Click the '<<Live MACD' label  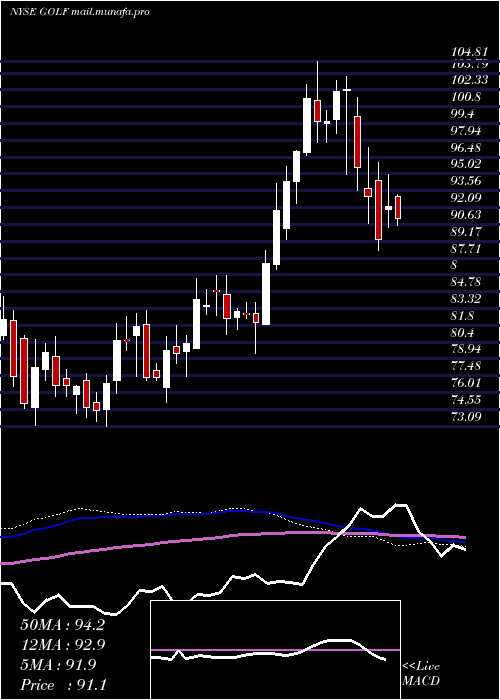pyautogui.click(x=421, y=673)
